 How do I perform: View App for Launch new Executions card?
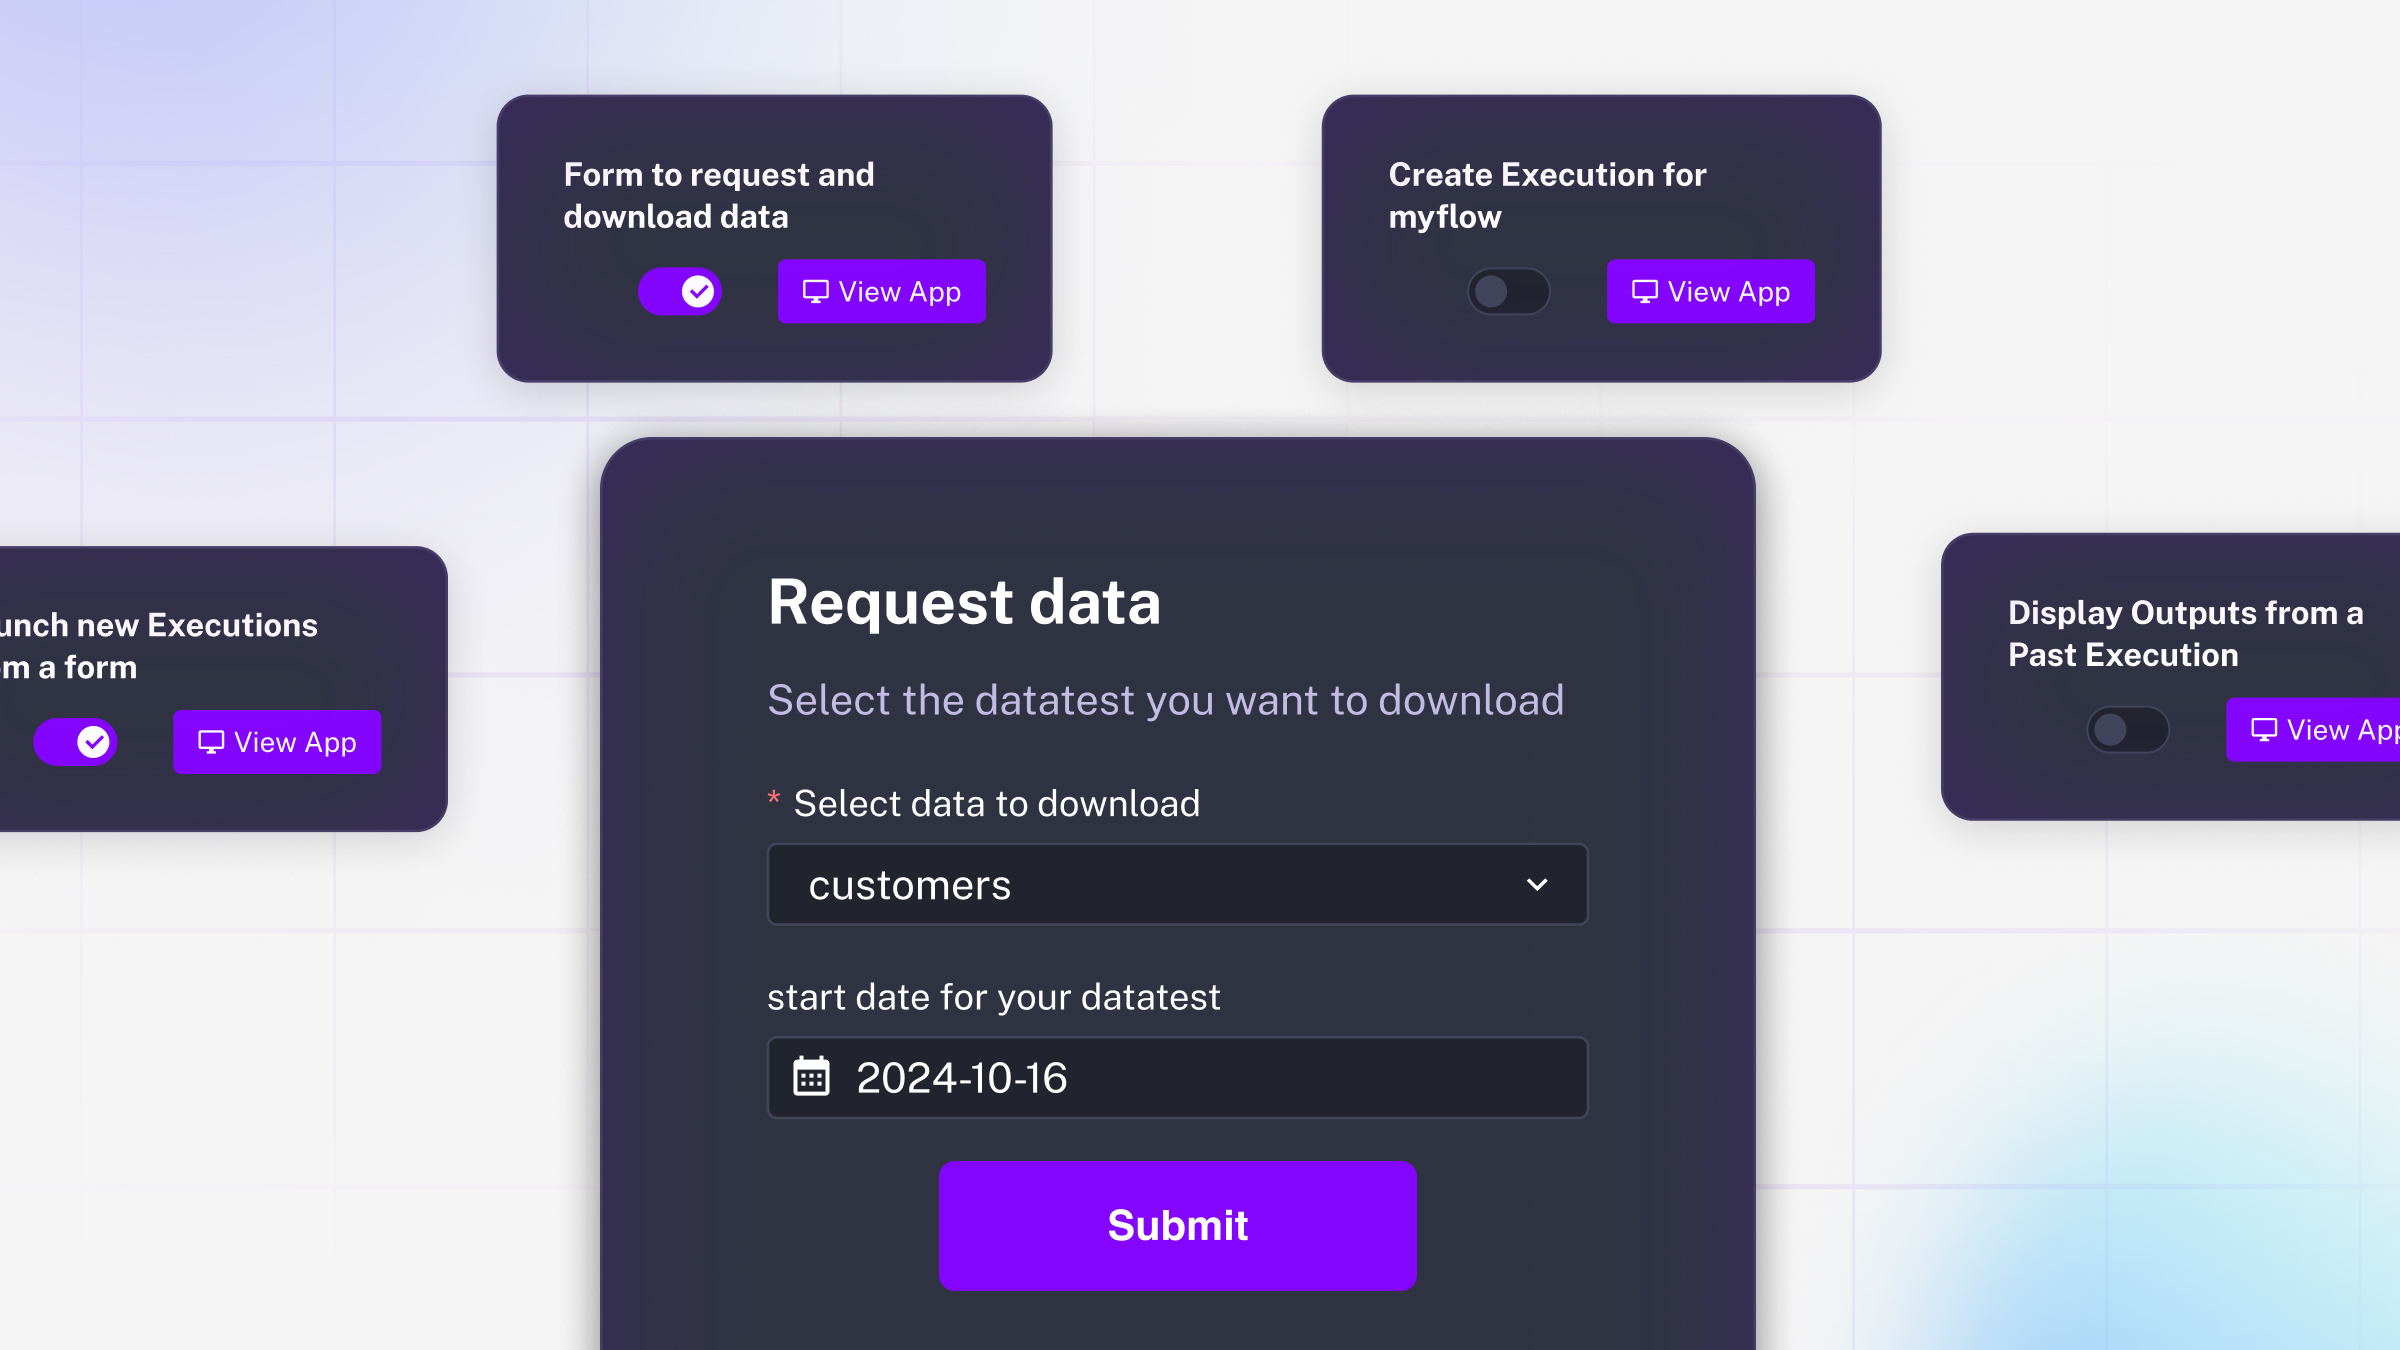(x=277, y=742)
